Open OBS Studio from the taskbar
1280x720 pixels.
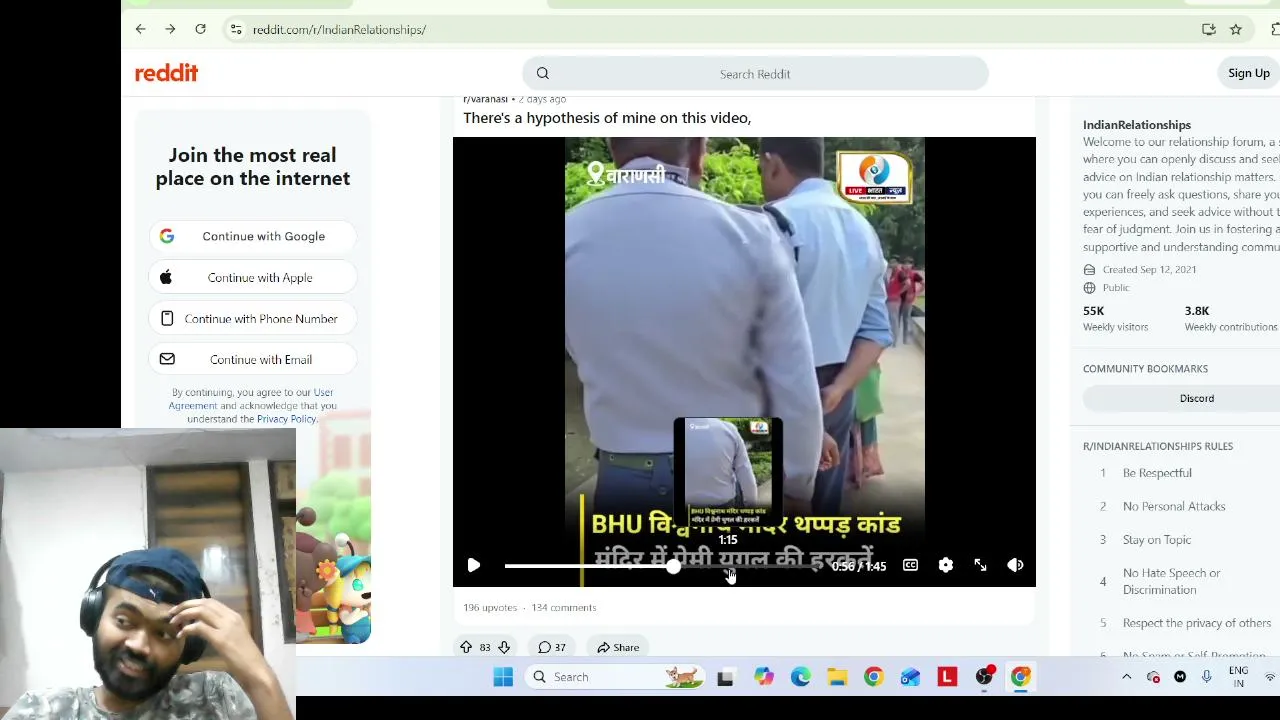(985, 677)
